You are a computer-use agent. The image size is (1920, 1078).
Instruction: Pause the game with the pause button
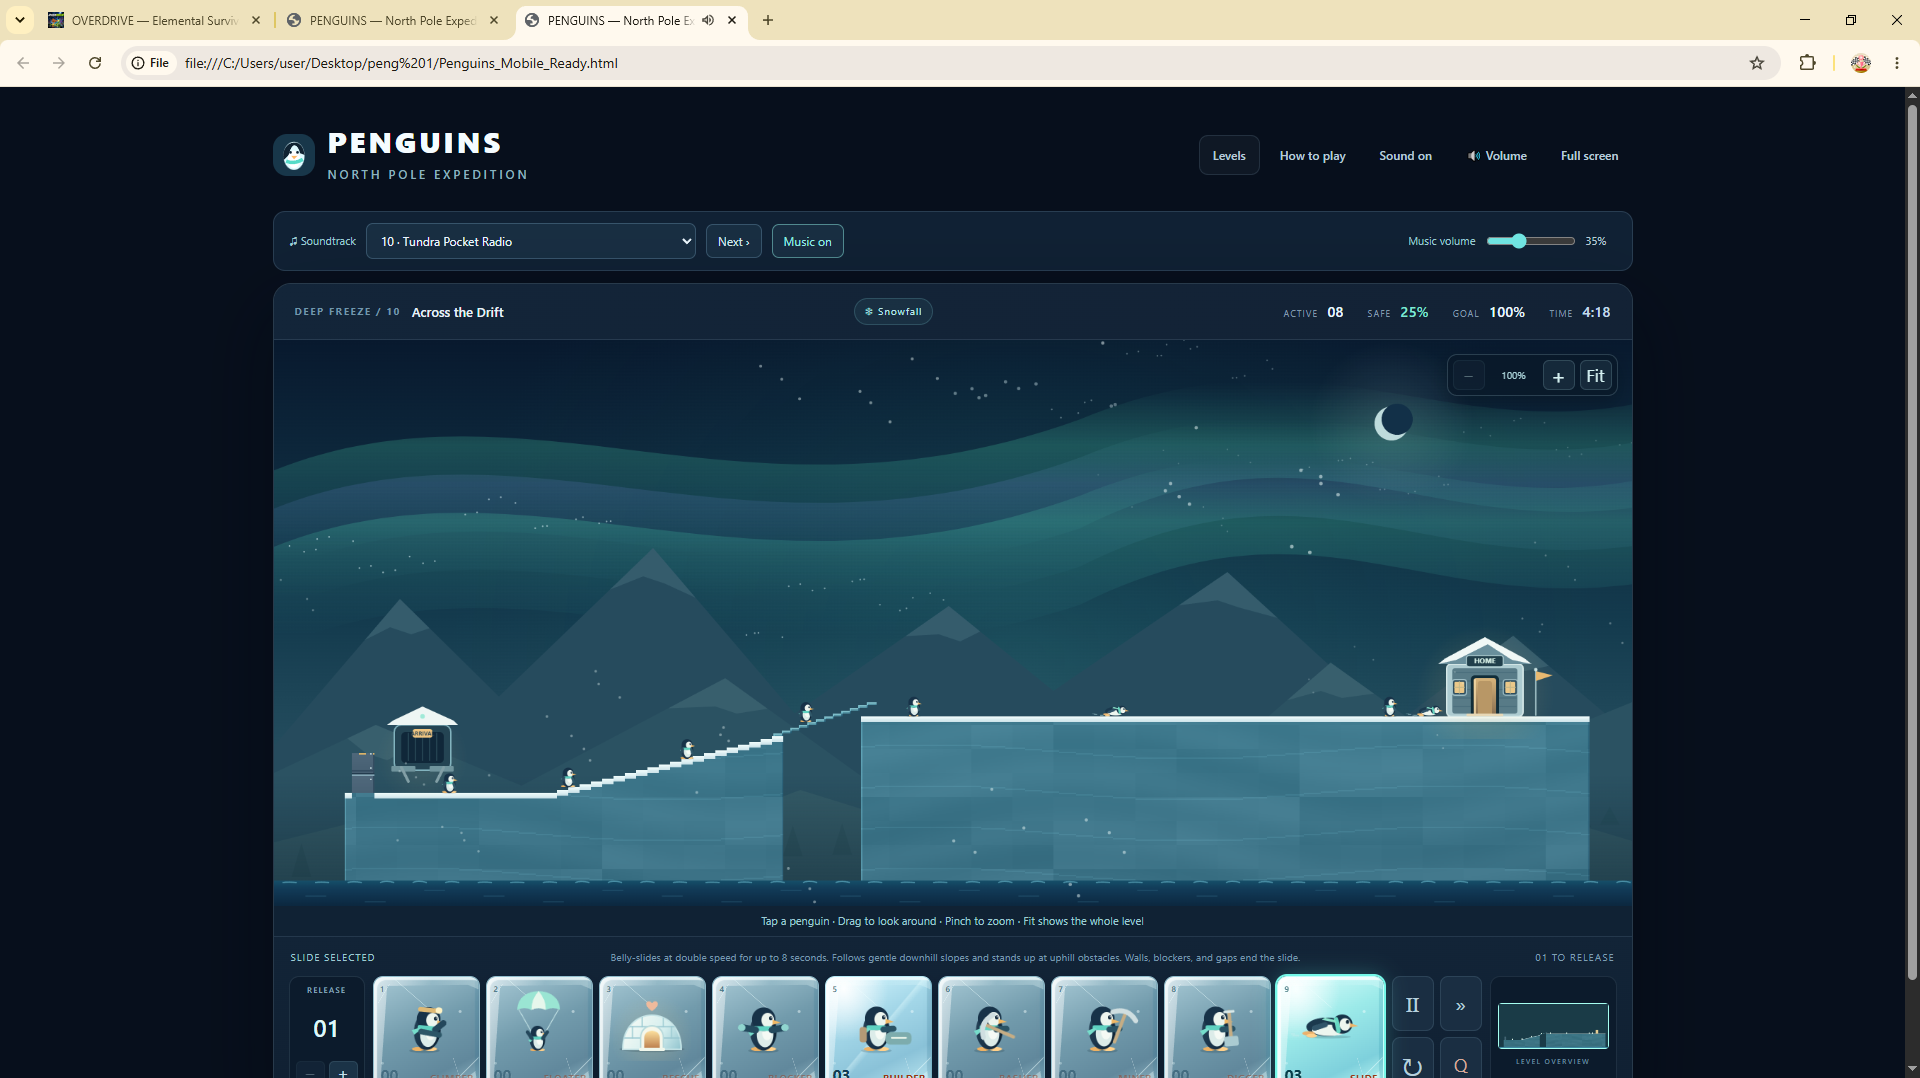(x=1412, y=1005)
